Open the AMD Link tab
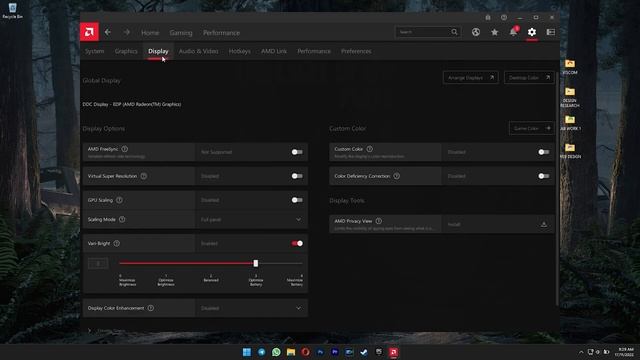 tap(274, 51)
